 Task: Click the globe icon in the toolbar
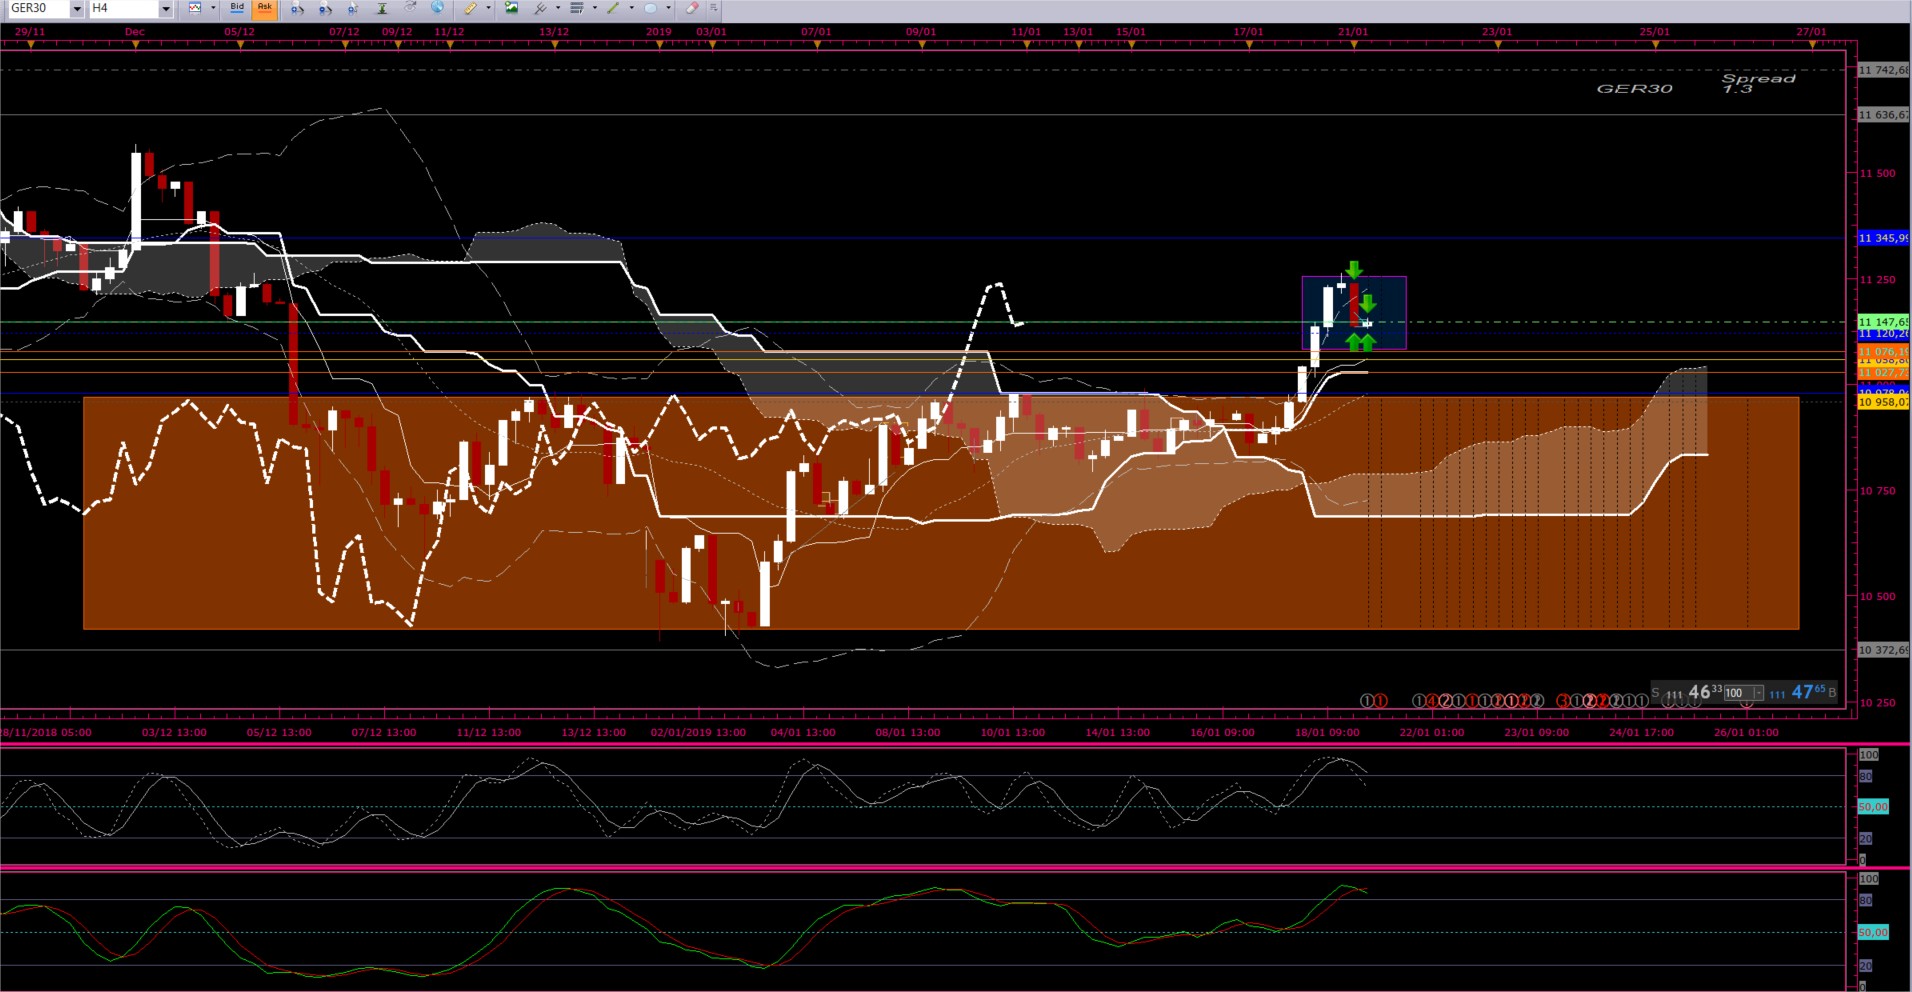pyautogui.click(x=437, y=8)
